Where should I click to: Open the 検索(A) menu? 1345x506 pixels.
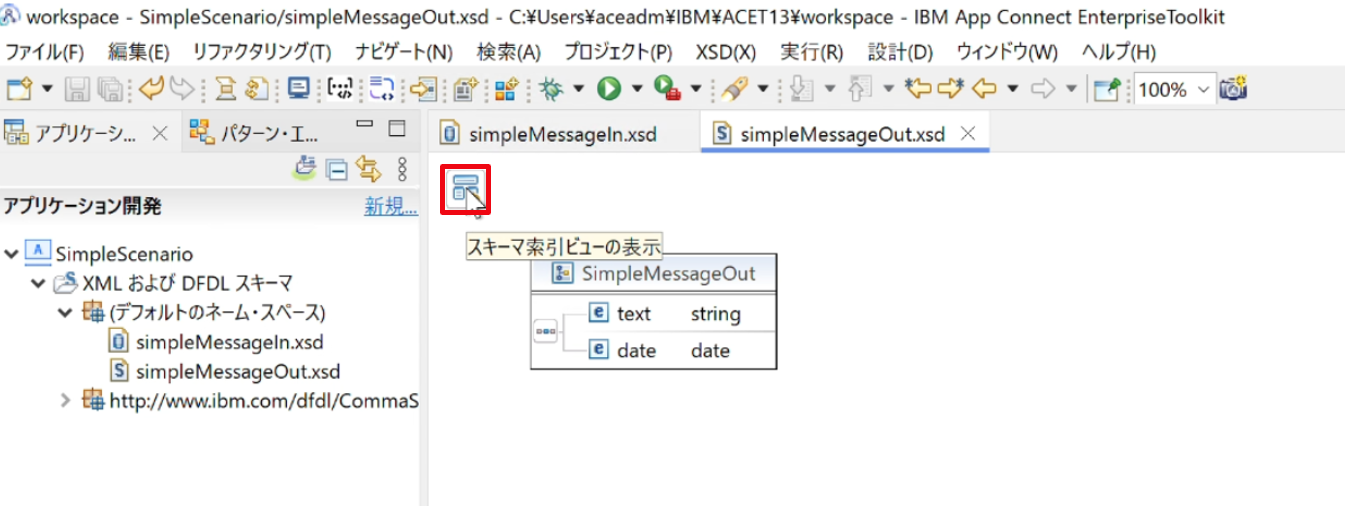pos(509,52)
